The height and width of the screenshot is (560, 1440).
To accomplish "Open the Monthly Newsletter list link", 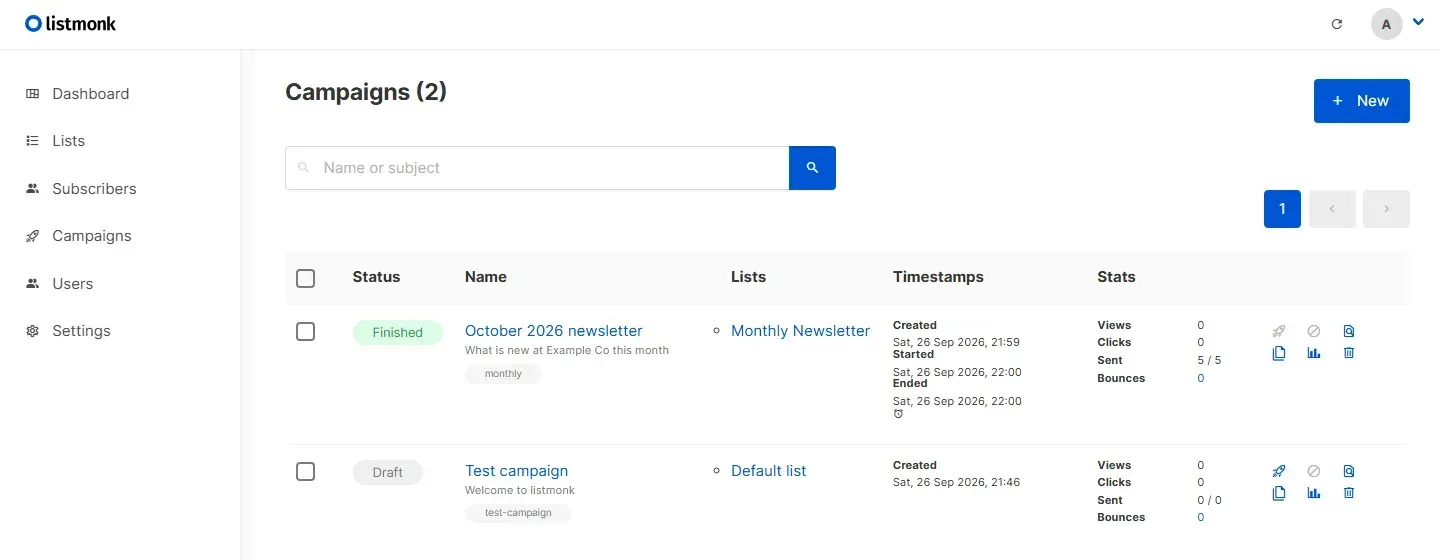I will click(800, 331).
